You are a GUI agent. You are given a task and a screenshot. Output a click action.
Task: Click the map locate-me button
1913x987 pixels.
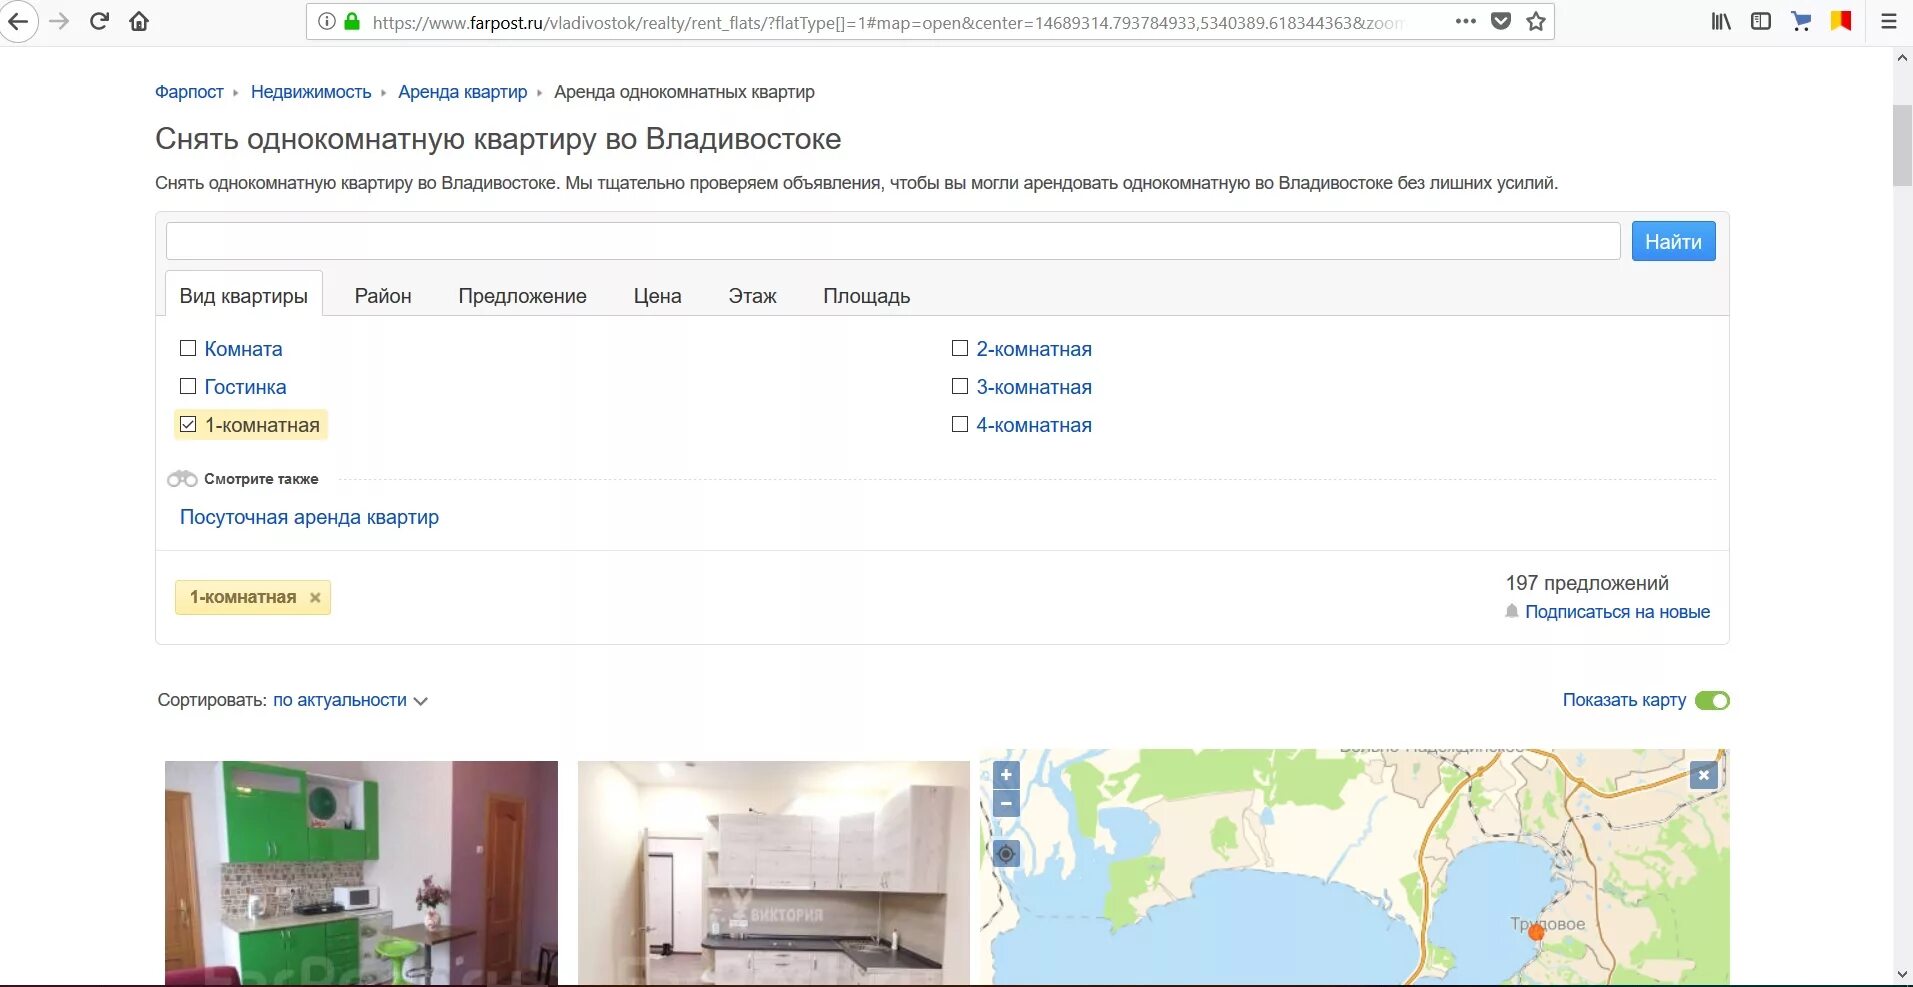pos(1006,853)
